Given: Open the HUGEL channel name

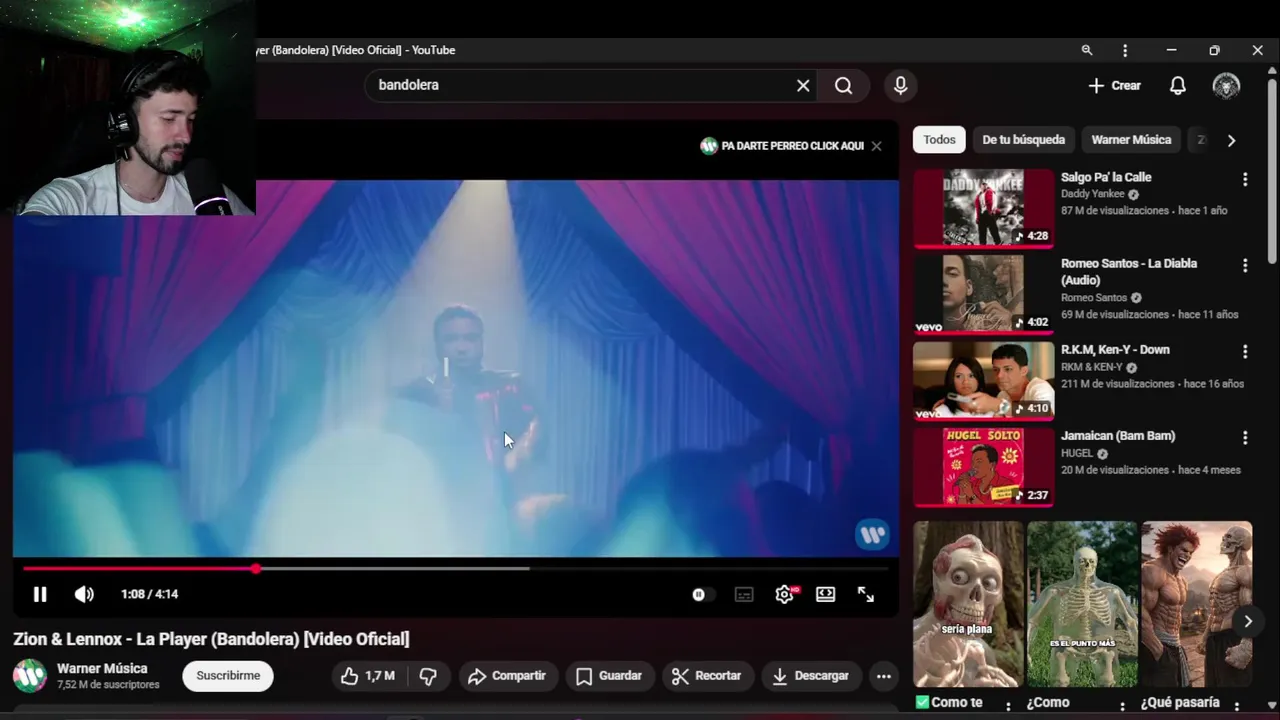Looking at the screenshot, I should tap(1077, 453).
